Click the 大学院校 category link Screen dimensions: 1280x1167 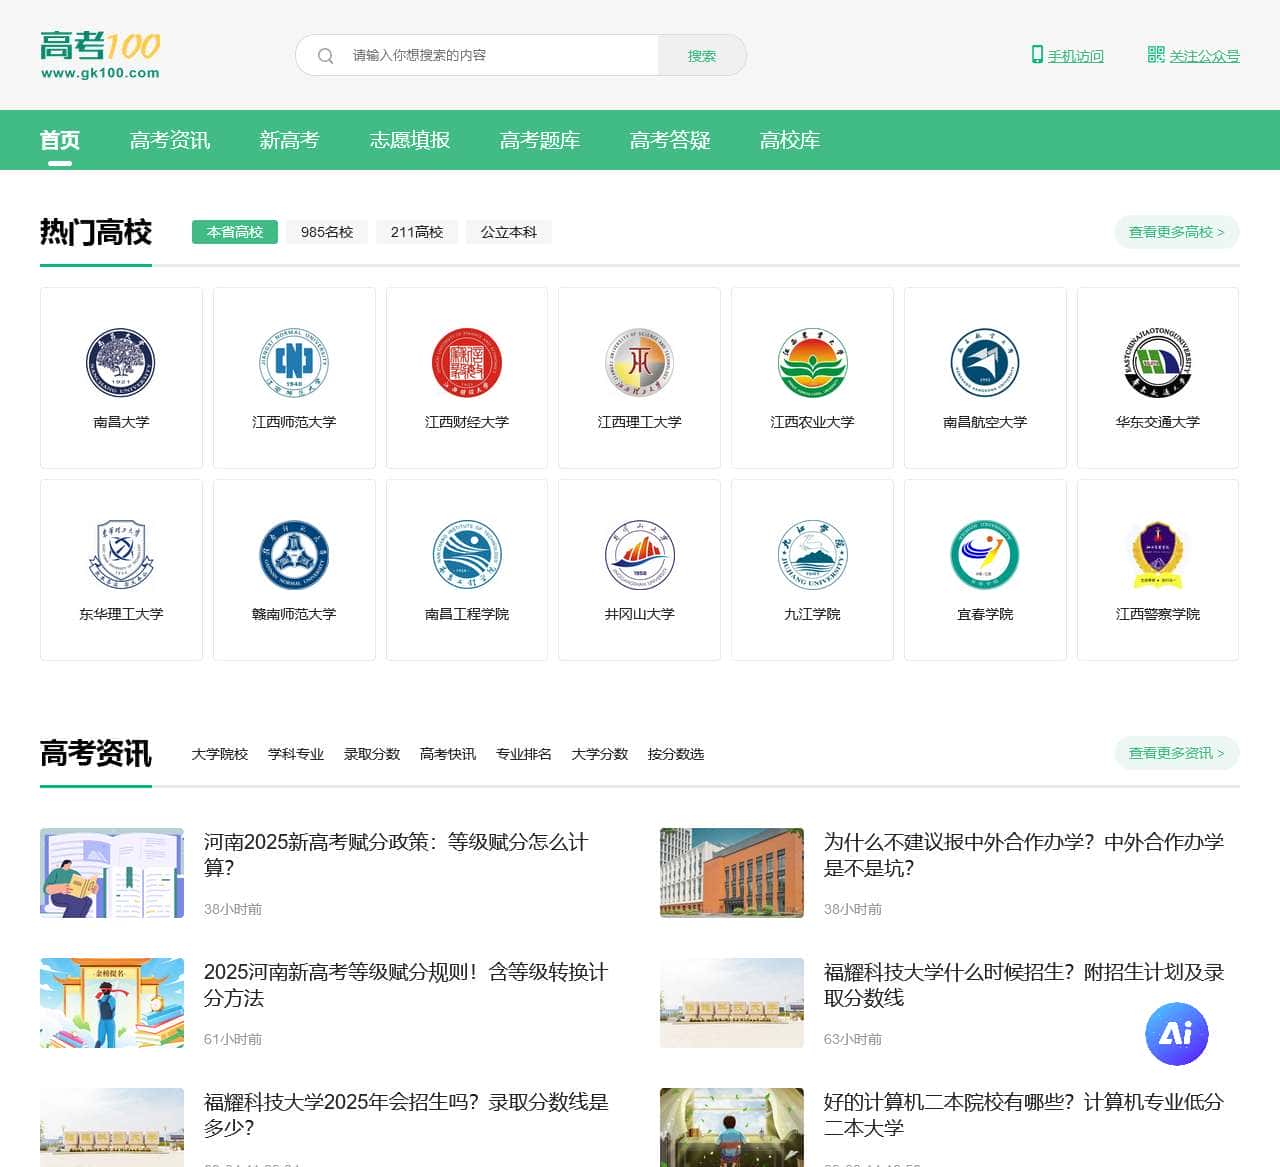220,754
